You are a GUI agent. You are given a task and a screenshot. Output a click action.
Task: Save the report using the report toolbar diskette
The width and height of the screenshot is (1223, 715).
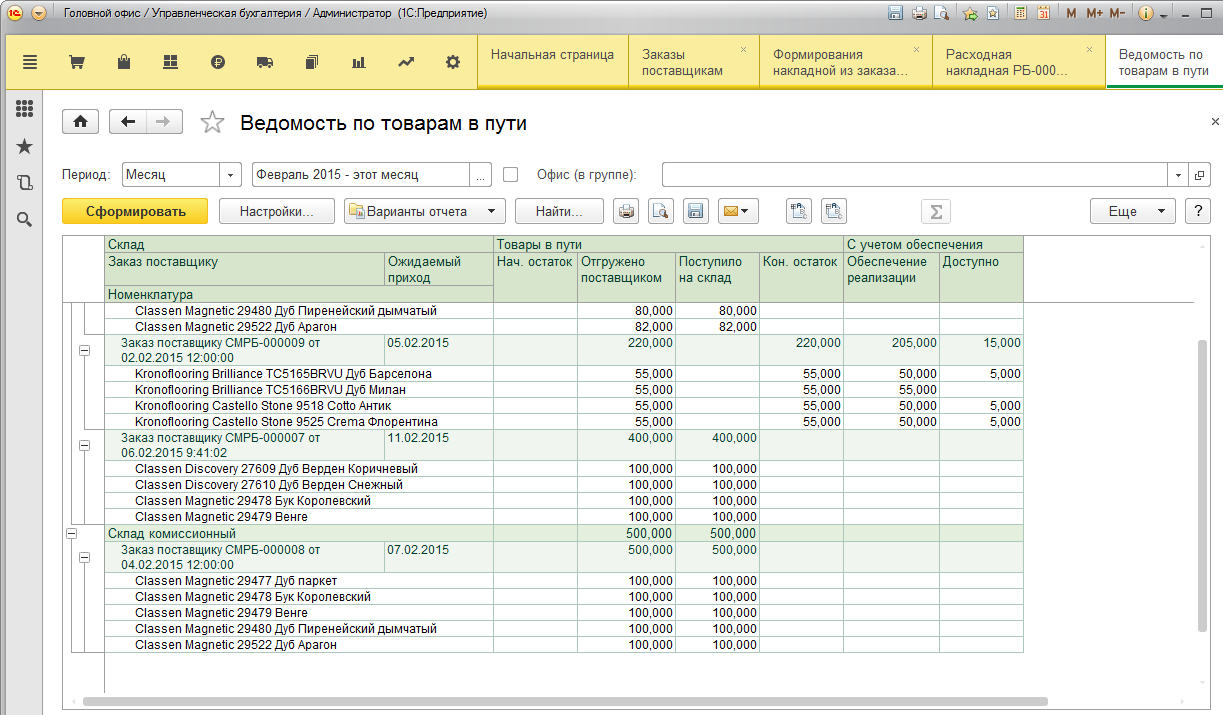pos(695,211)
